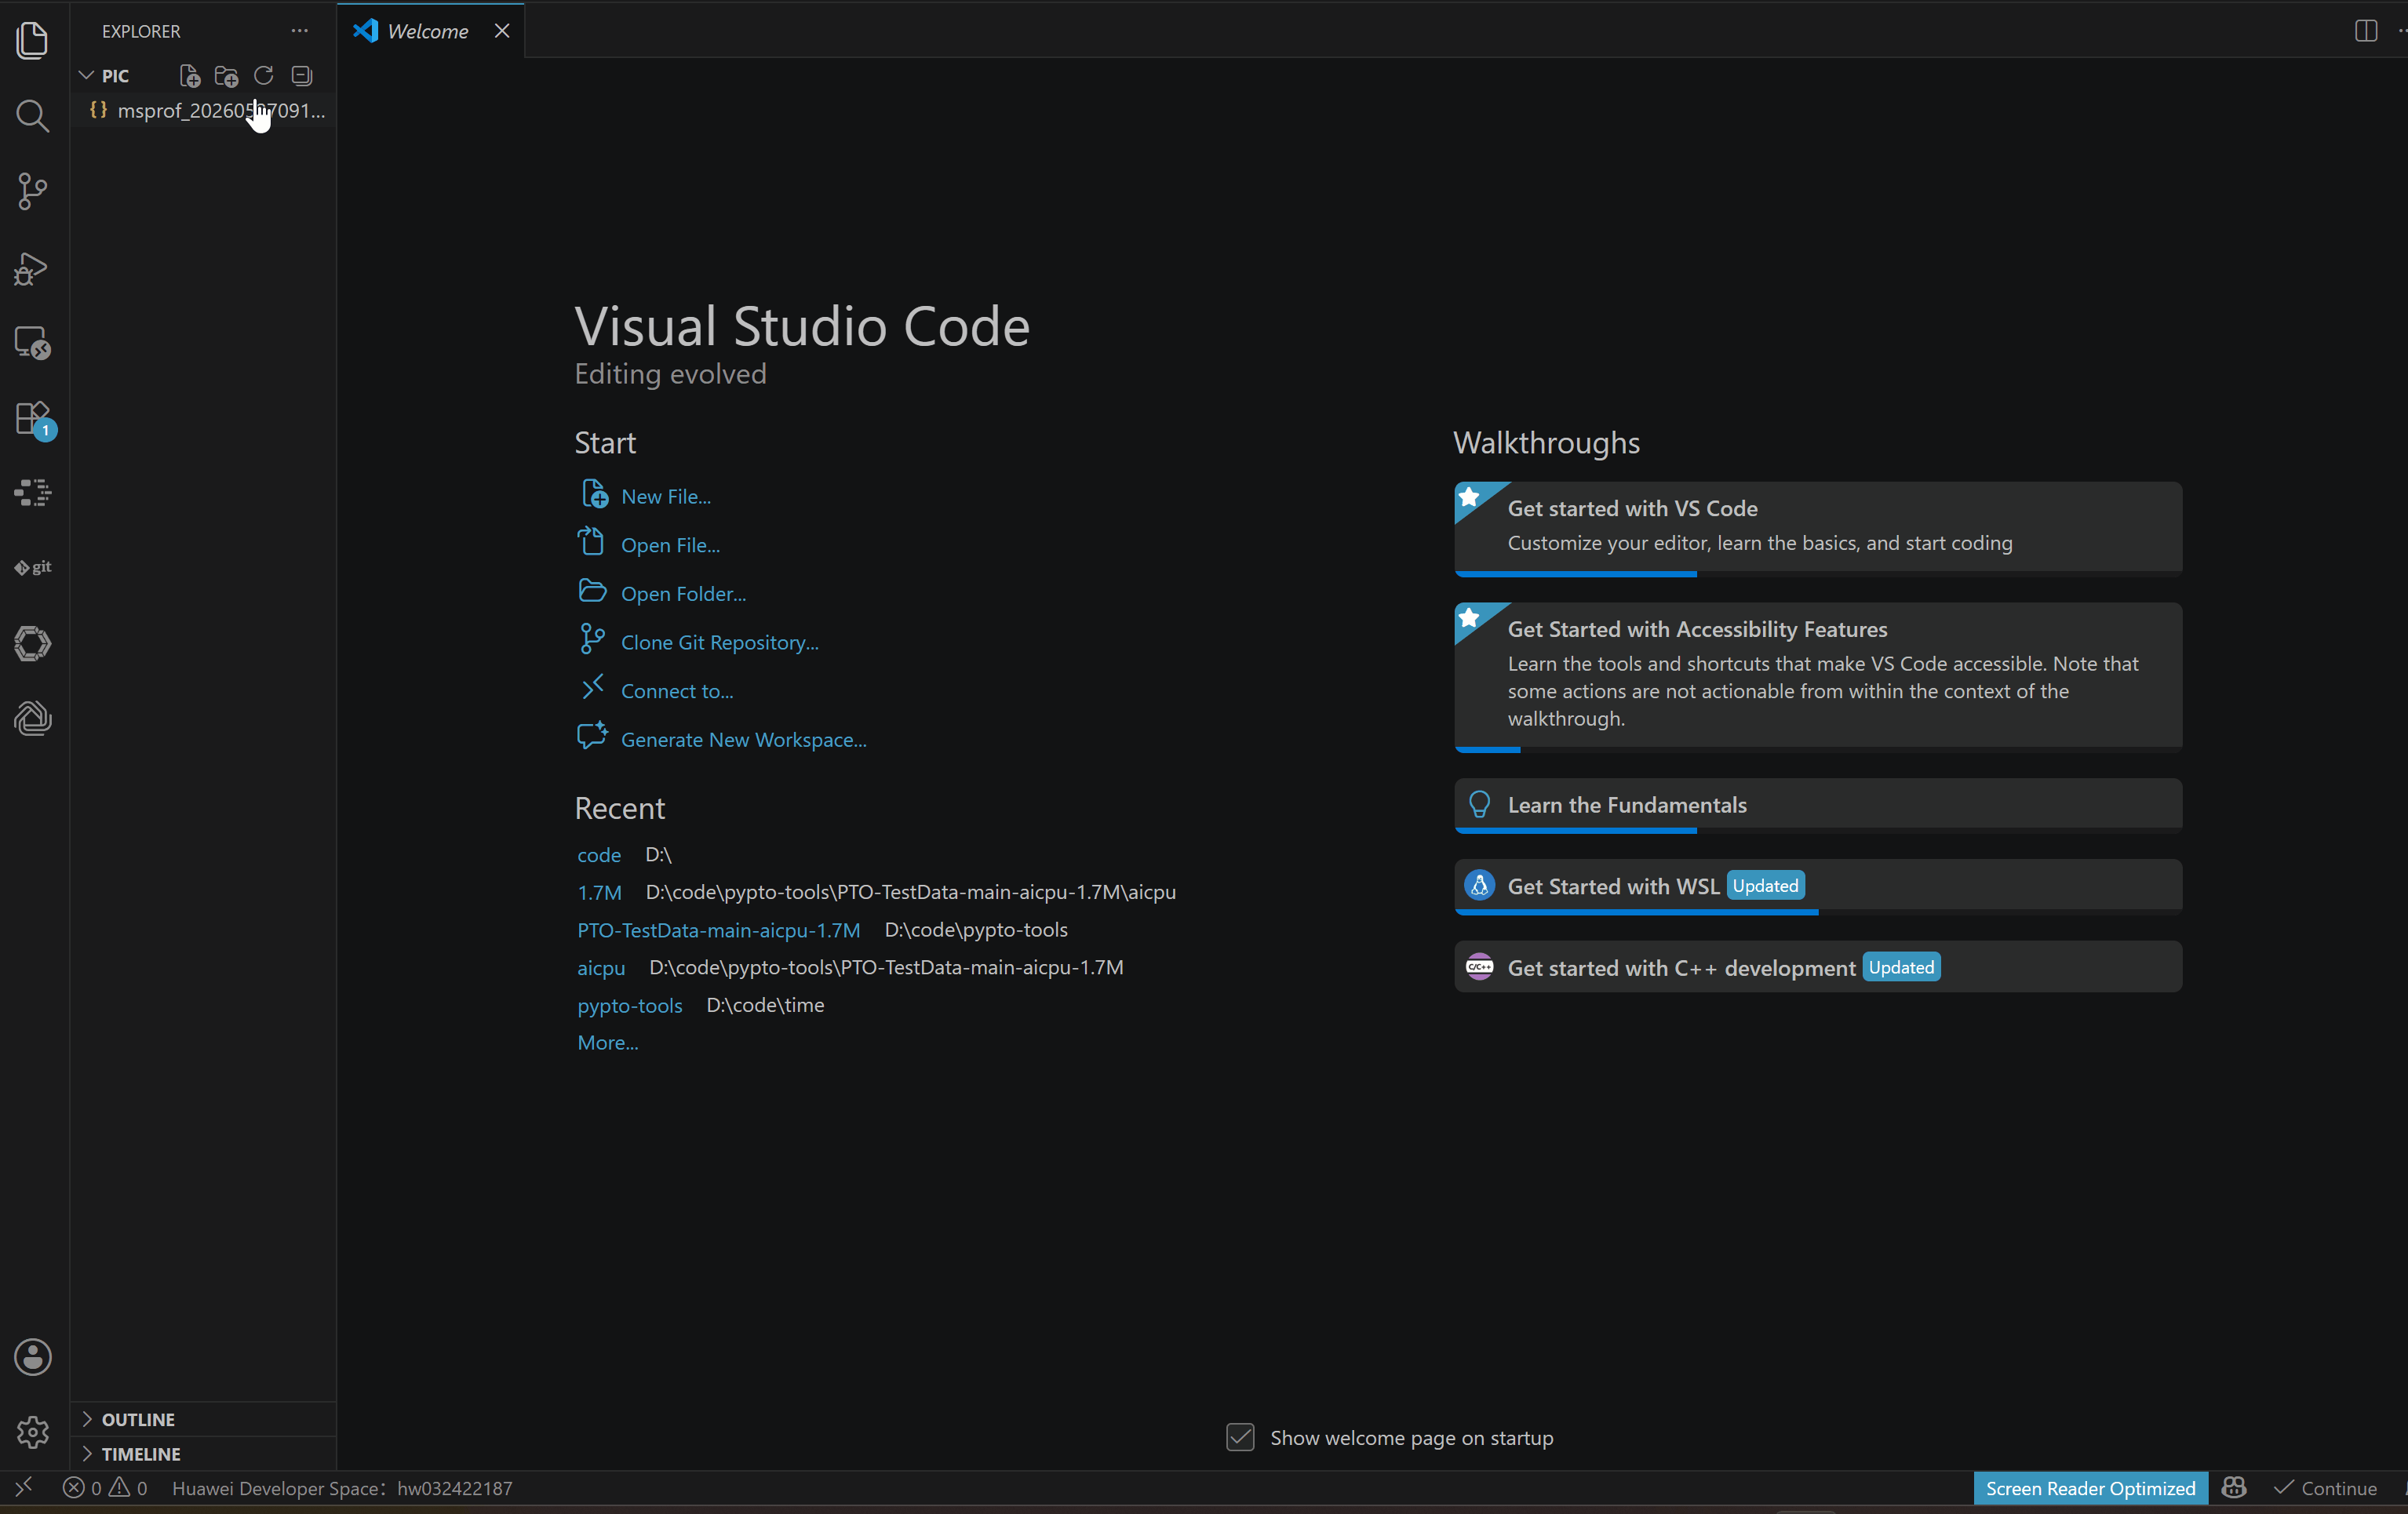Open the Copilot status bar icon
Screen dimensions: 2408x1514
pyautogui.click(x=2234, y=1488)
